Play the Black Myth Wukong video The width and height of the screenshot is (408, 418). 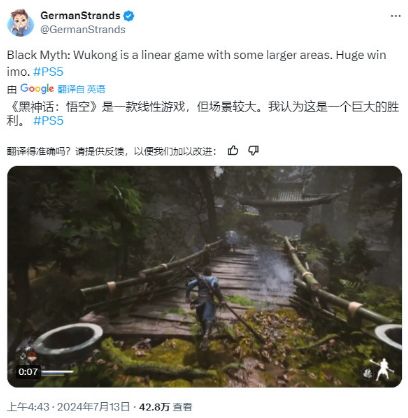[x=204, y=276]
